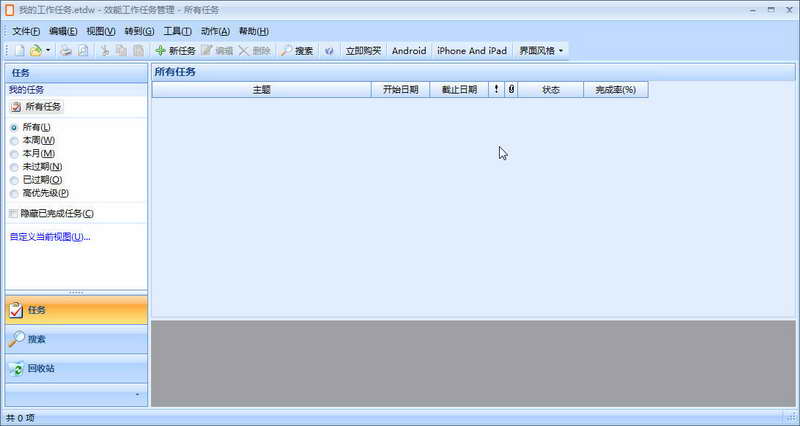Open the 文件(F) menu
The width and height of the screenshot is (800, 426).
(26, 31)
